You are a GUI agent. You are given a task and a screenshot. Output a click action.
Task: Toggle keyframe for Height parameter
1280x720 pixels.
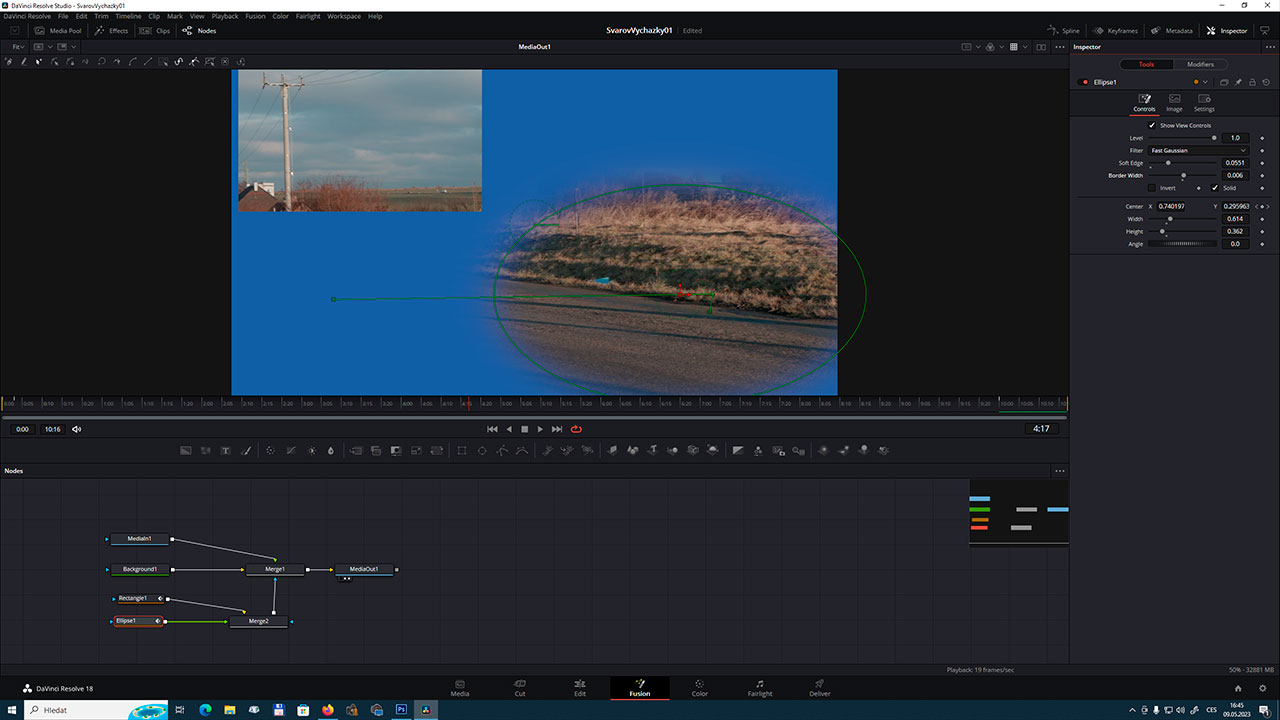coord(1262,231)
